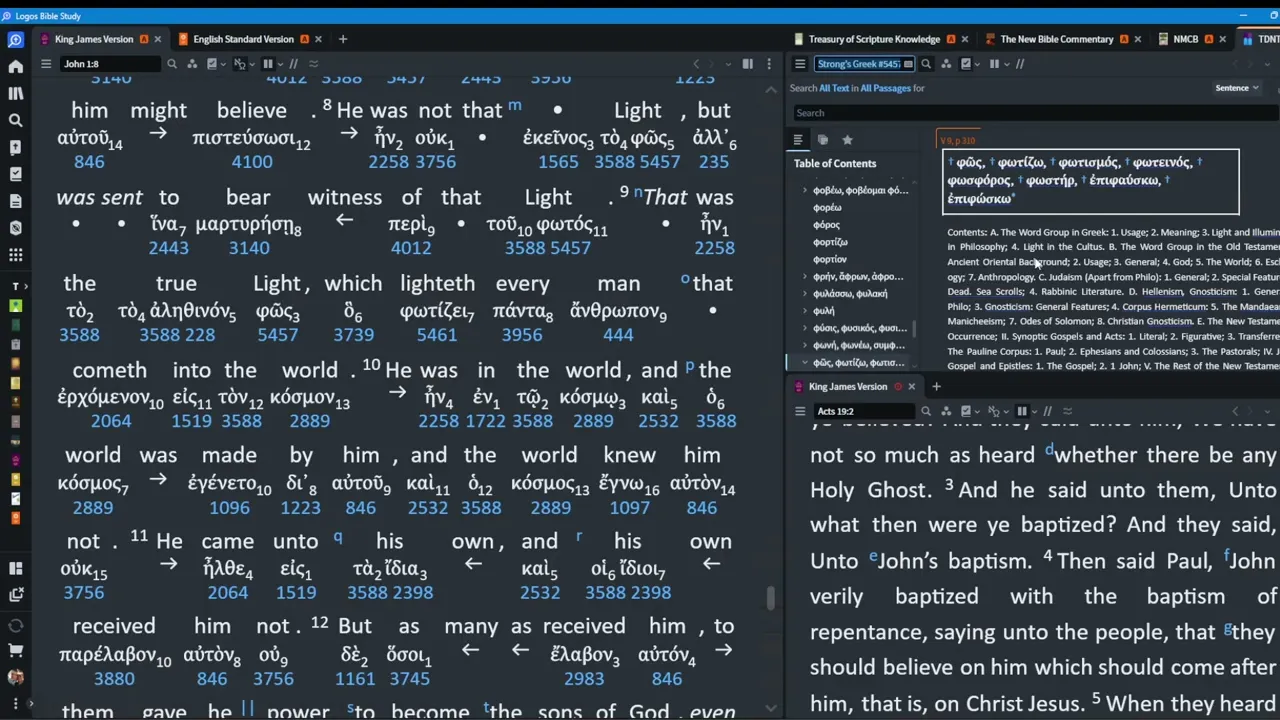Open Strong's number 5457 under true Light
The image size is (1280, 720).
click(x=278, y=335)
